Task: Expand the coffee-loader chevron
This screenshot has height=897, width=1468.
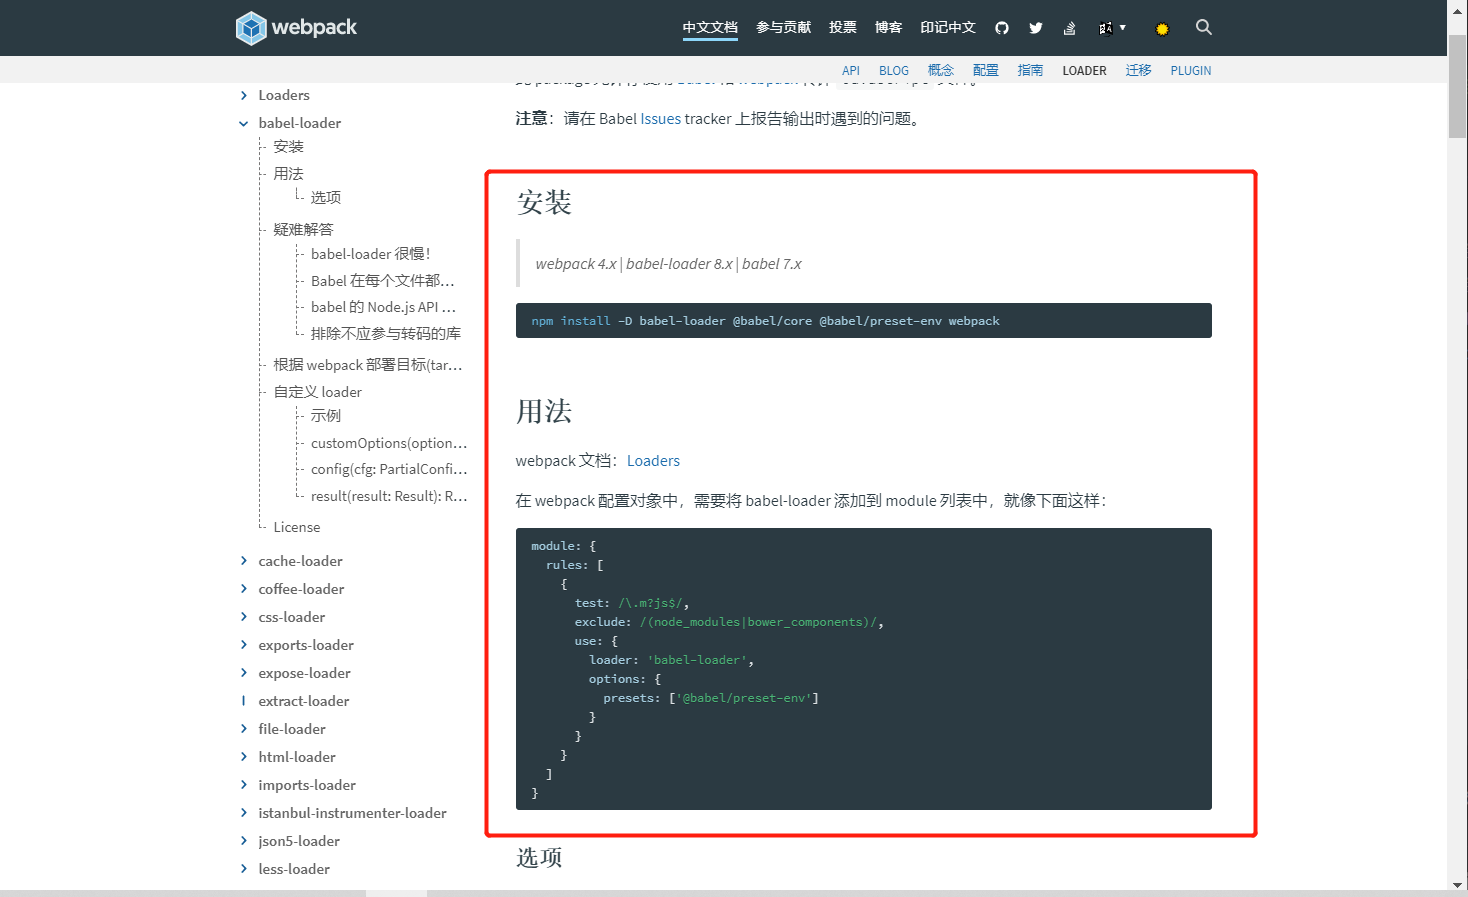Action: (243, 589)
